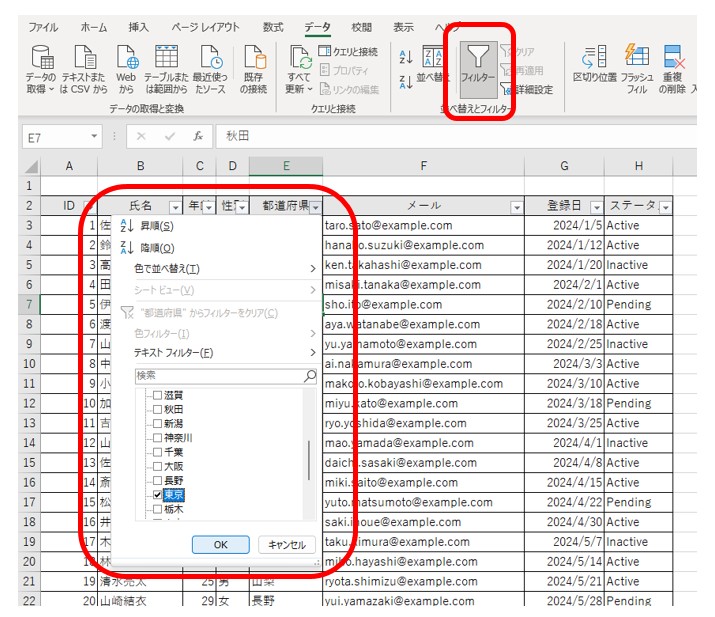Switch to the 表示 tab
The width and height of the screenshot is (715, 617).
click(x=404, y=27)
